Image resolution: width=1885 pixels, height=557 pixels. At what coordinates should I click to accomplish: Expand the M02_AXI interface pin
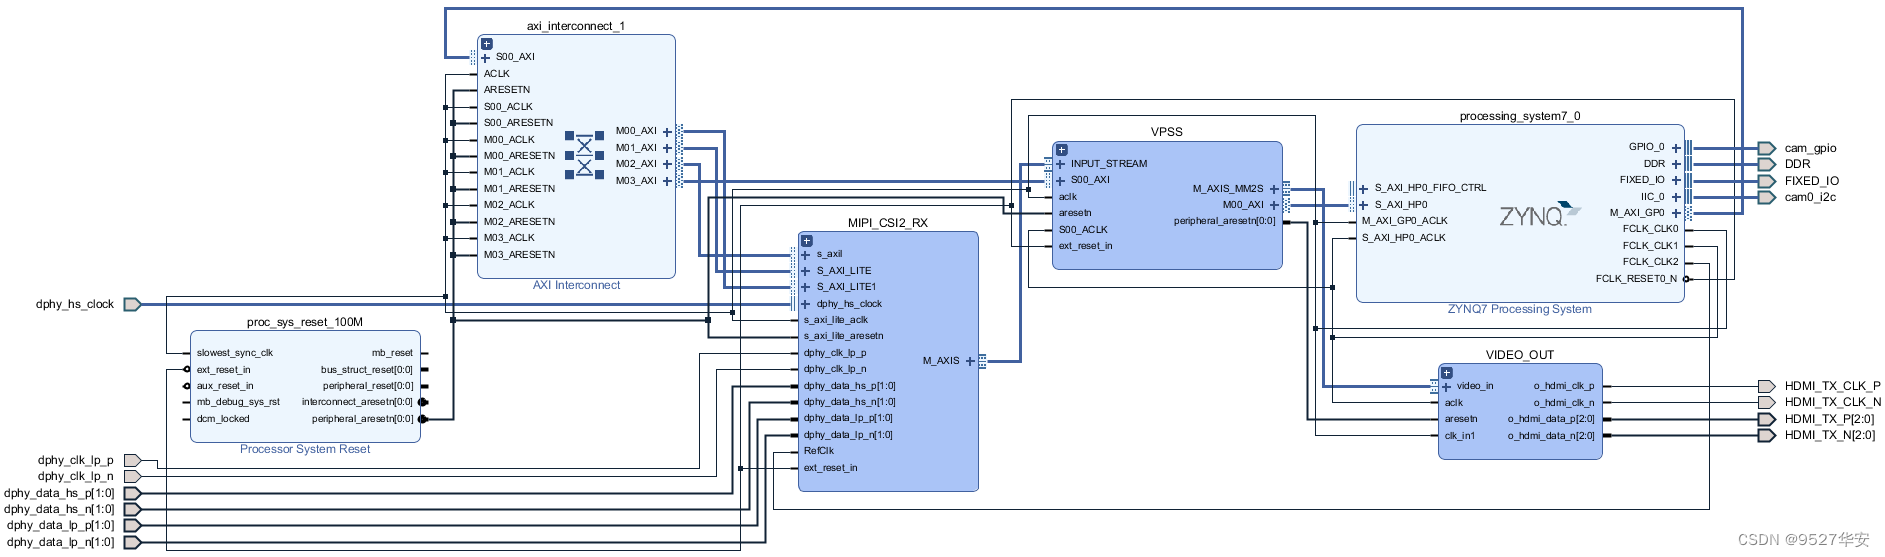point(667,164)
